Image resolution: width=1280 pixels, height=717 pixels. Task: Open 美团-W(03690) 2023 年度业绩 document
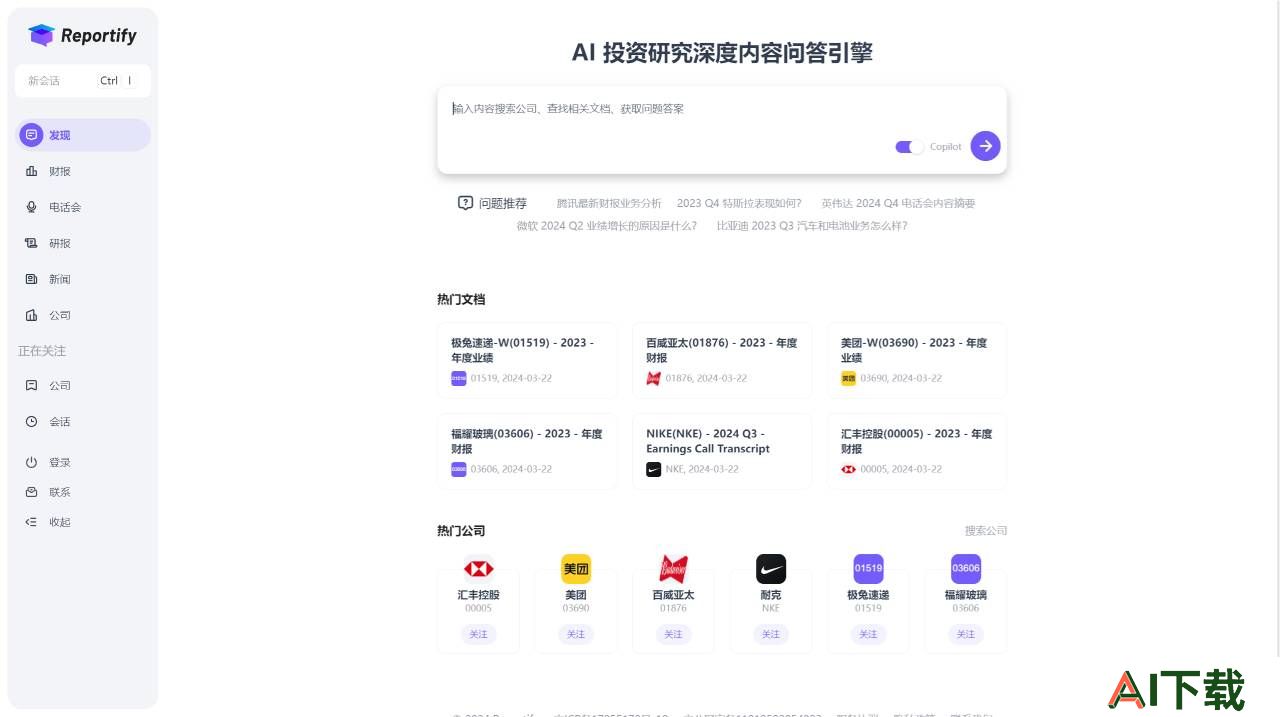coord(917,361)
